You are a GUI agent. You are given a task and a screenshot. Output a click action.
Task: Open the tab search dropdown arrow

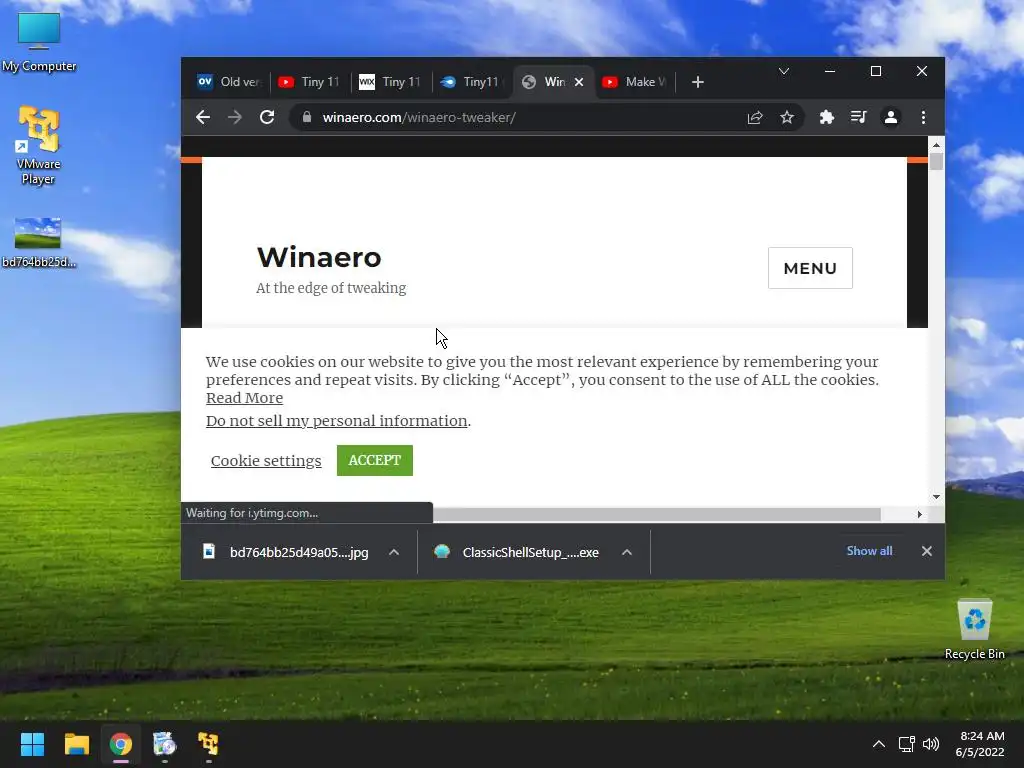point(784,71)
